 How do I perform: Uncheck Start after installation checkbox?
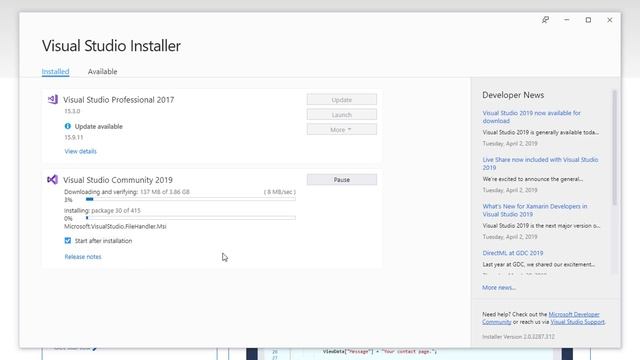click(x=68, y=240)
